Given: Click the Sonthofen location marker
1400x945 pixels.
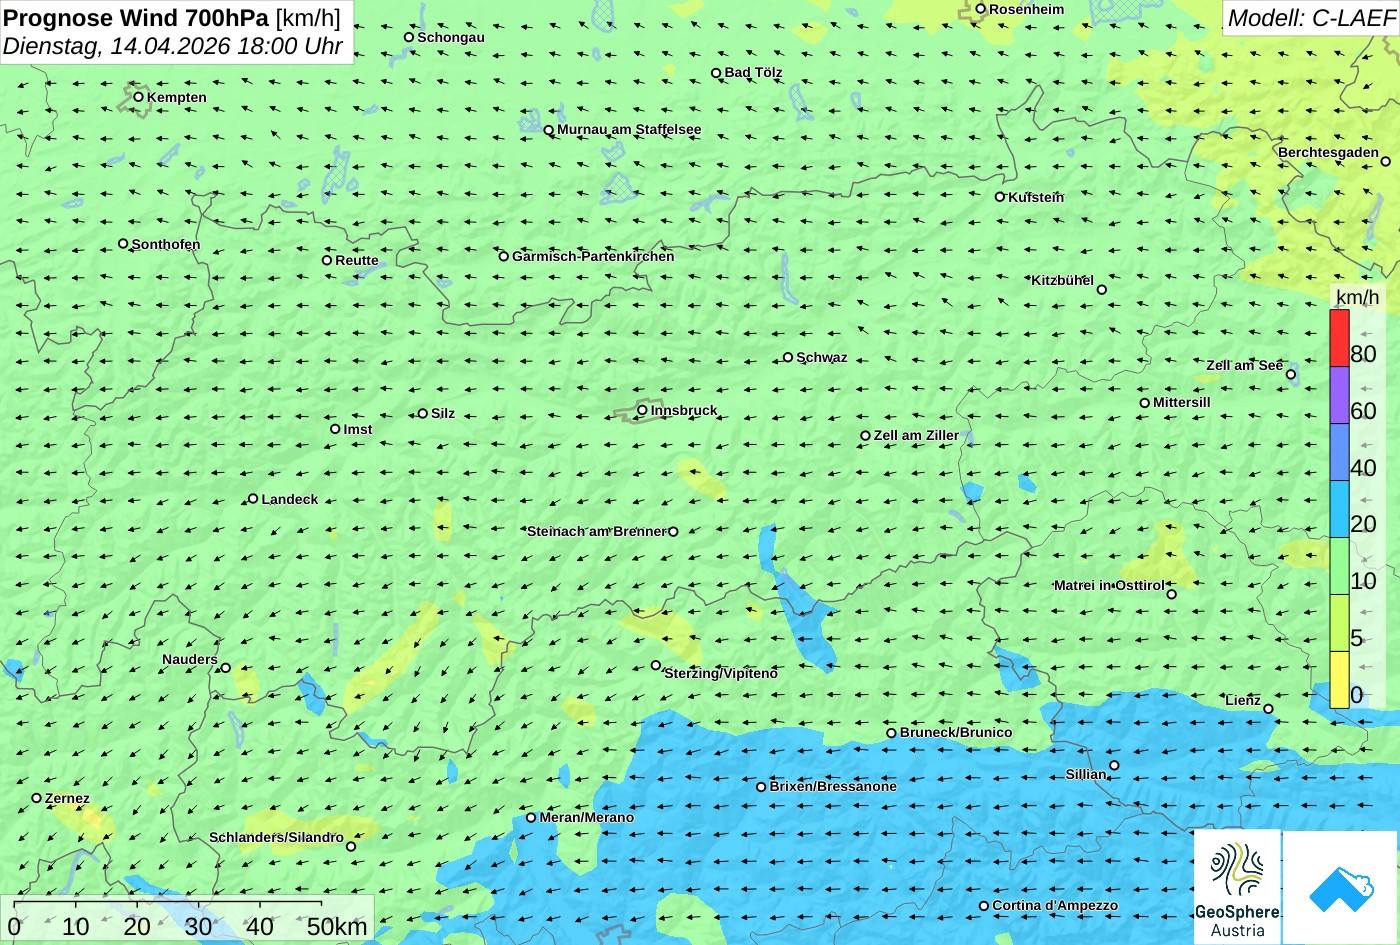Looking at the screenshot, I should pyautogui.click(x=123, y=244).
